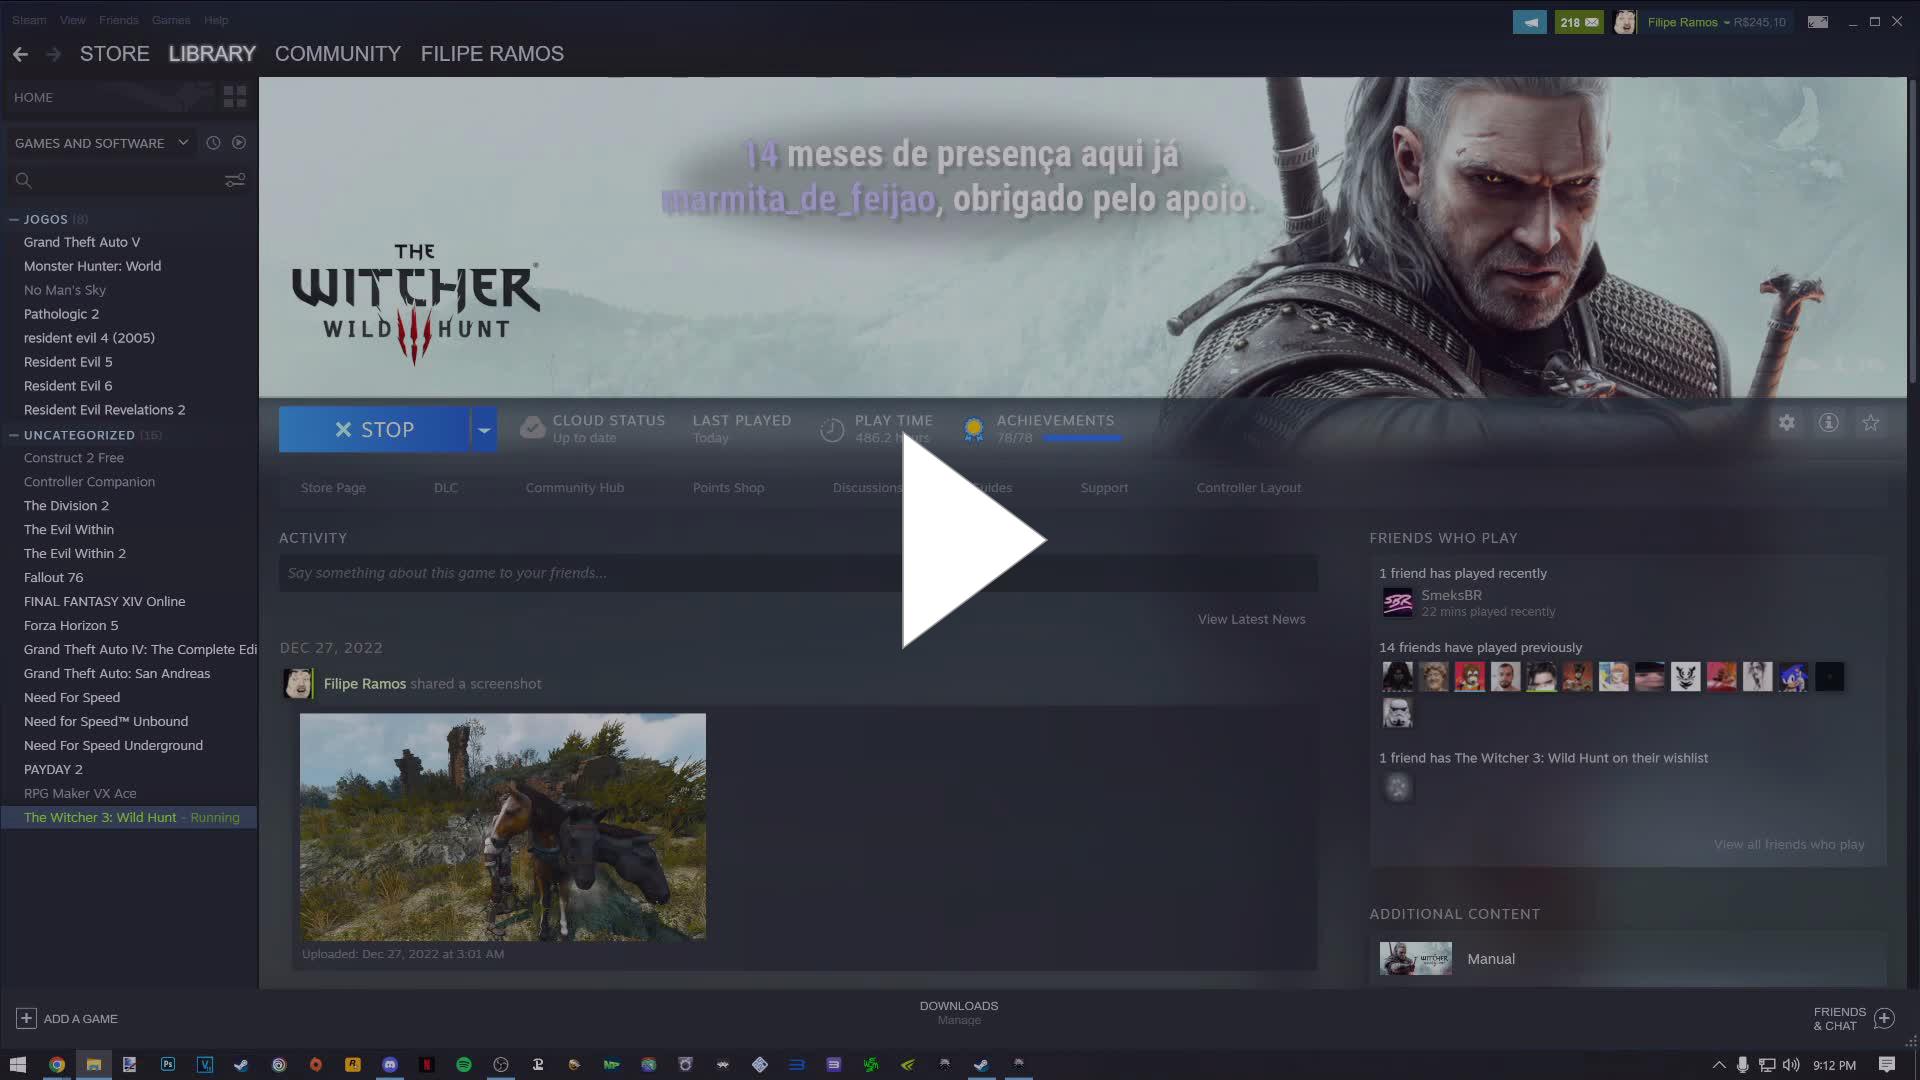Screen dimensions: 1920x1080
Task: Stop the running Witcher 3 game
Action: point(374,430)
